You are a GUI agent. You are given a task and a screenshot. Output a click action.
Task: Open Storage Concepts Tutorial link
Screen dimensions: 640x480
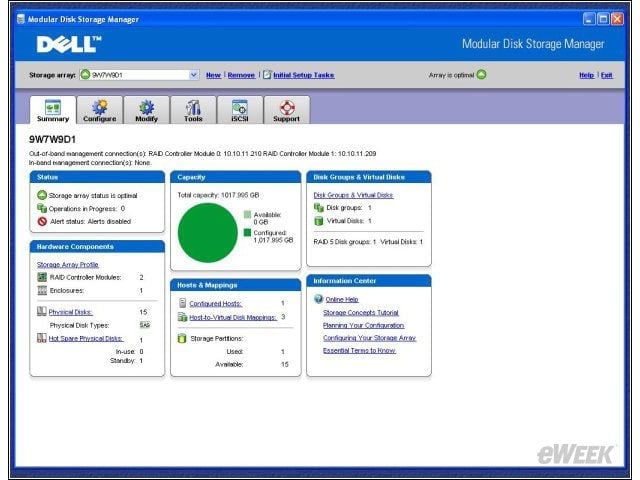[361, 313]
